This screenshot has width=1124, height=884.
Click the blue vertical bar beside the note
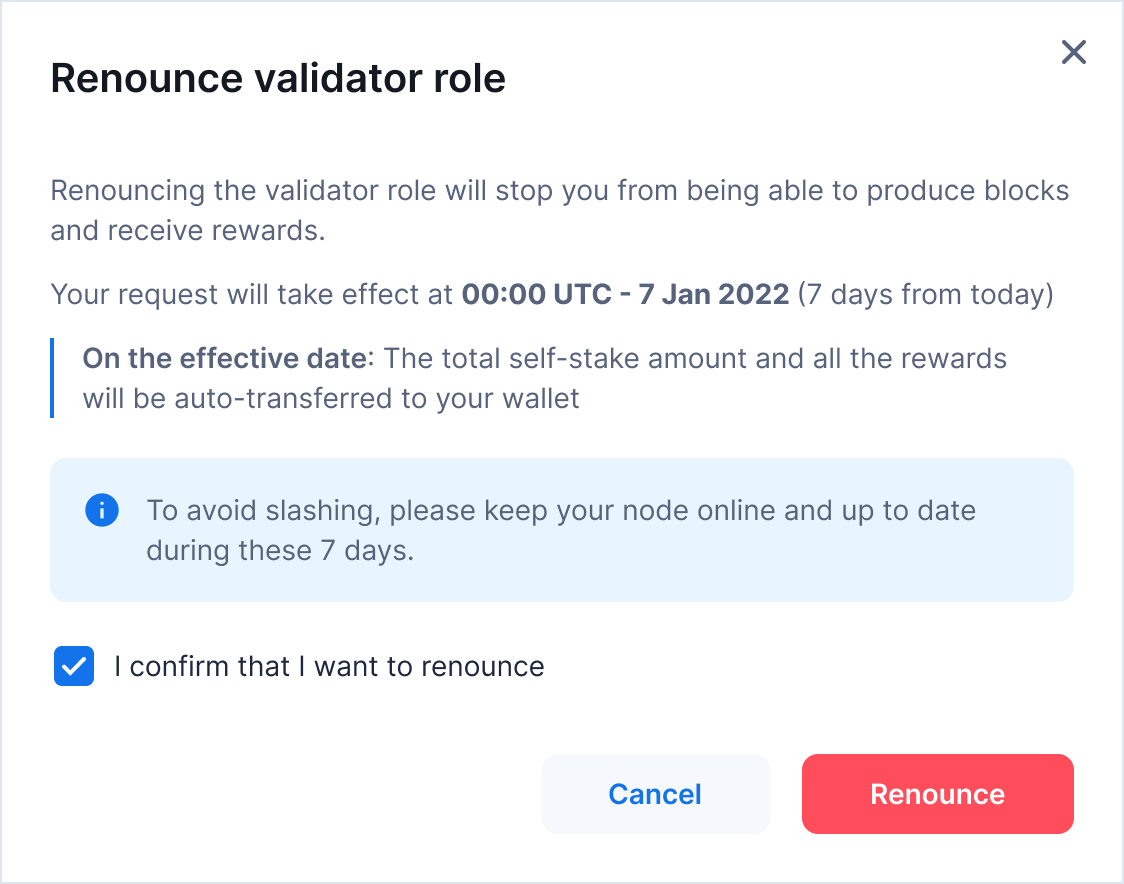(x=52, y=378)
